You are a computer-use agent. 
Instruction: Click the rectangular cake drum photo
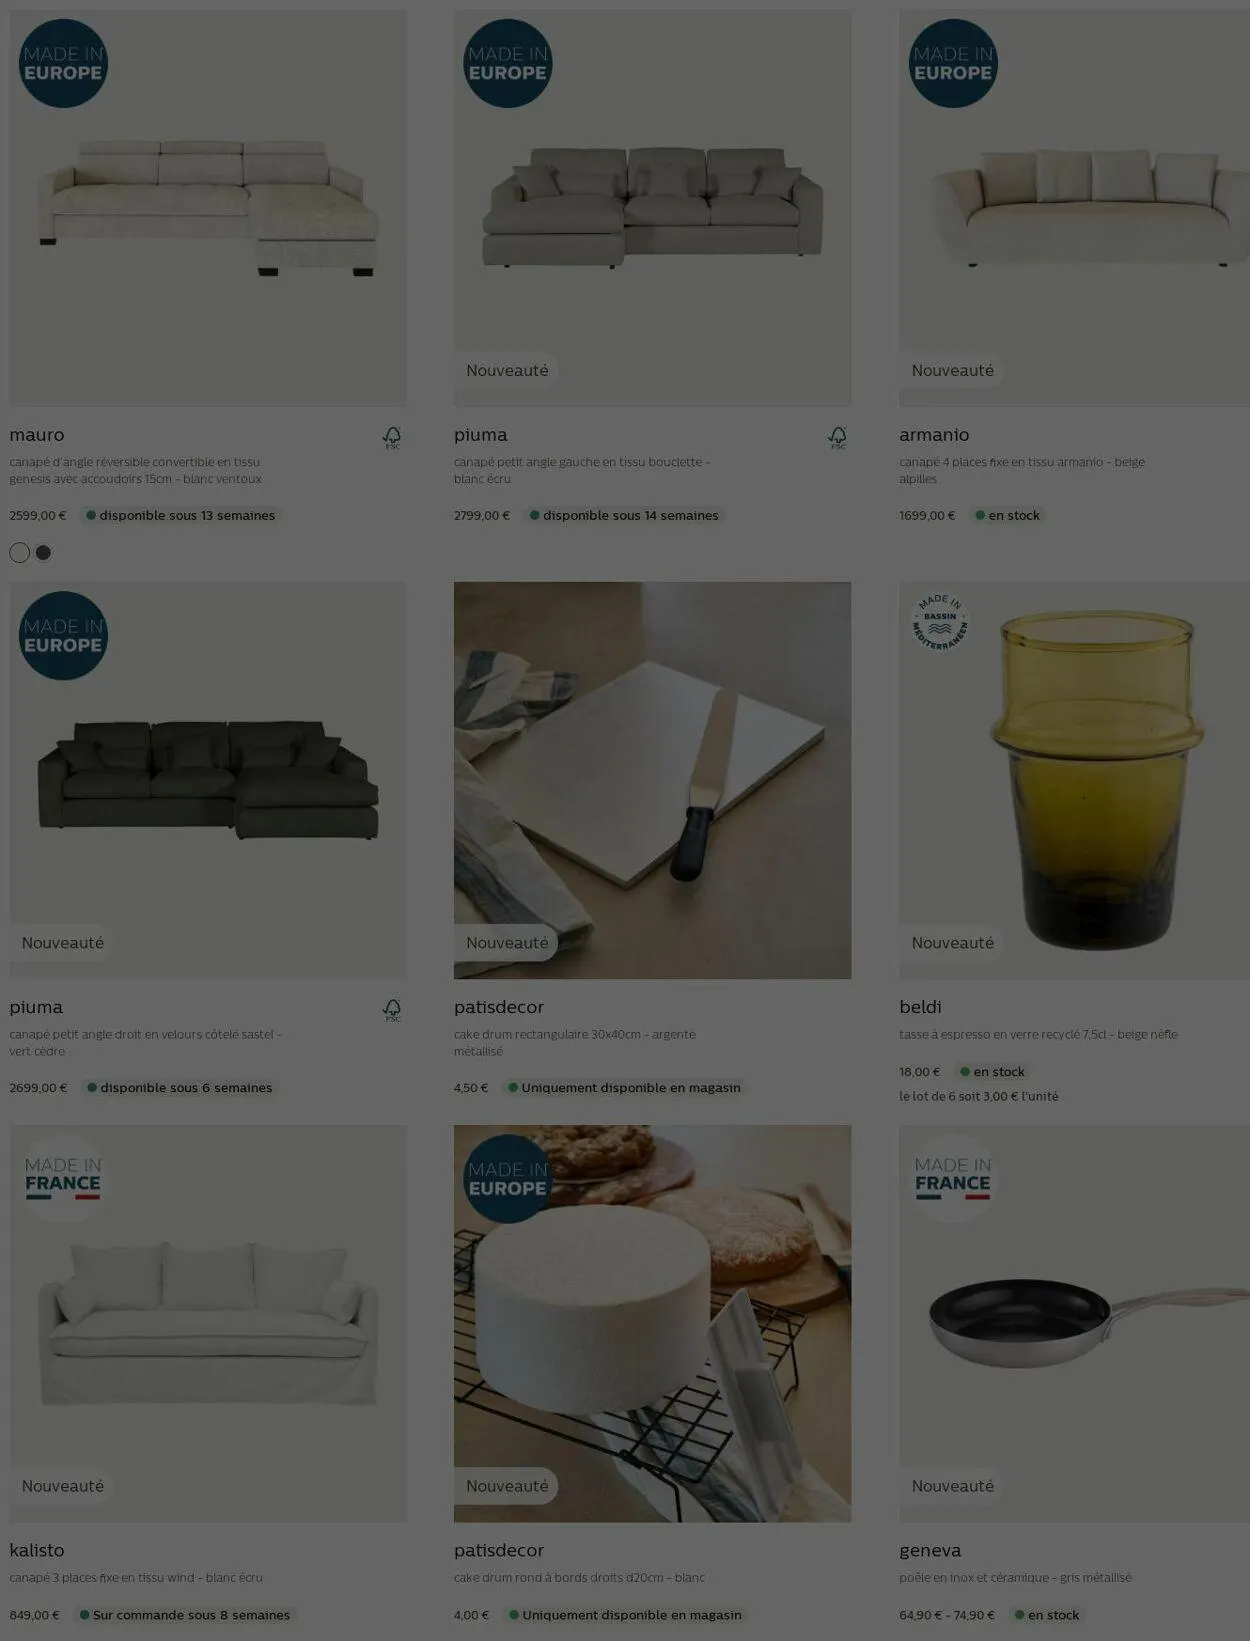coord(652,780)
